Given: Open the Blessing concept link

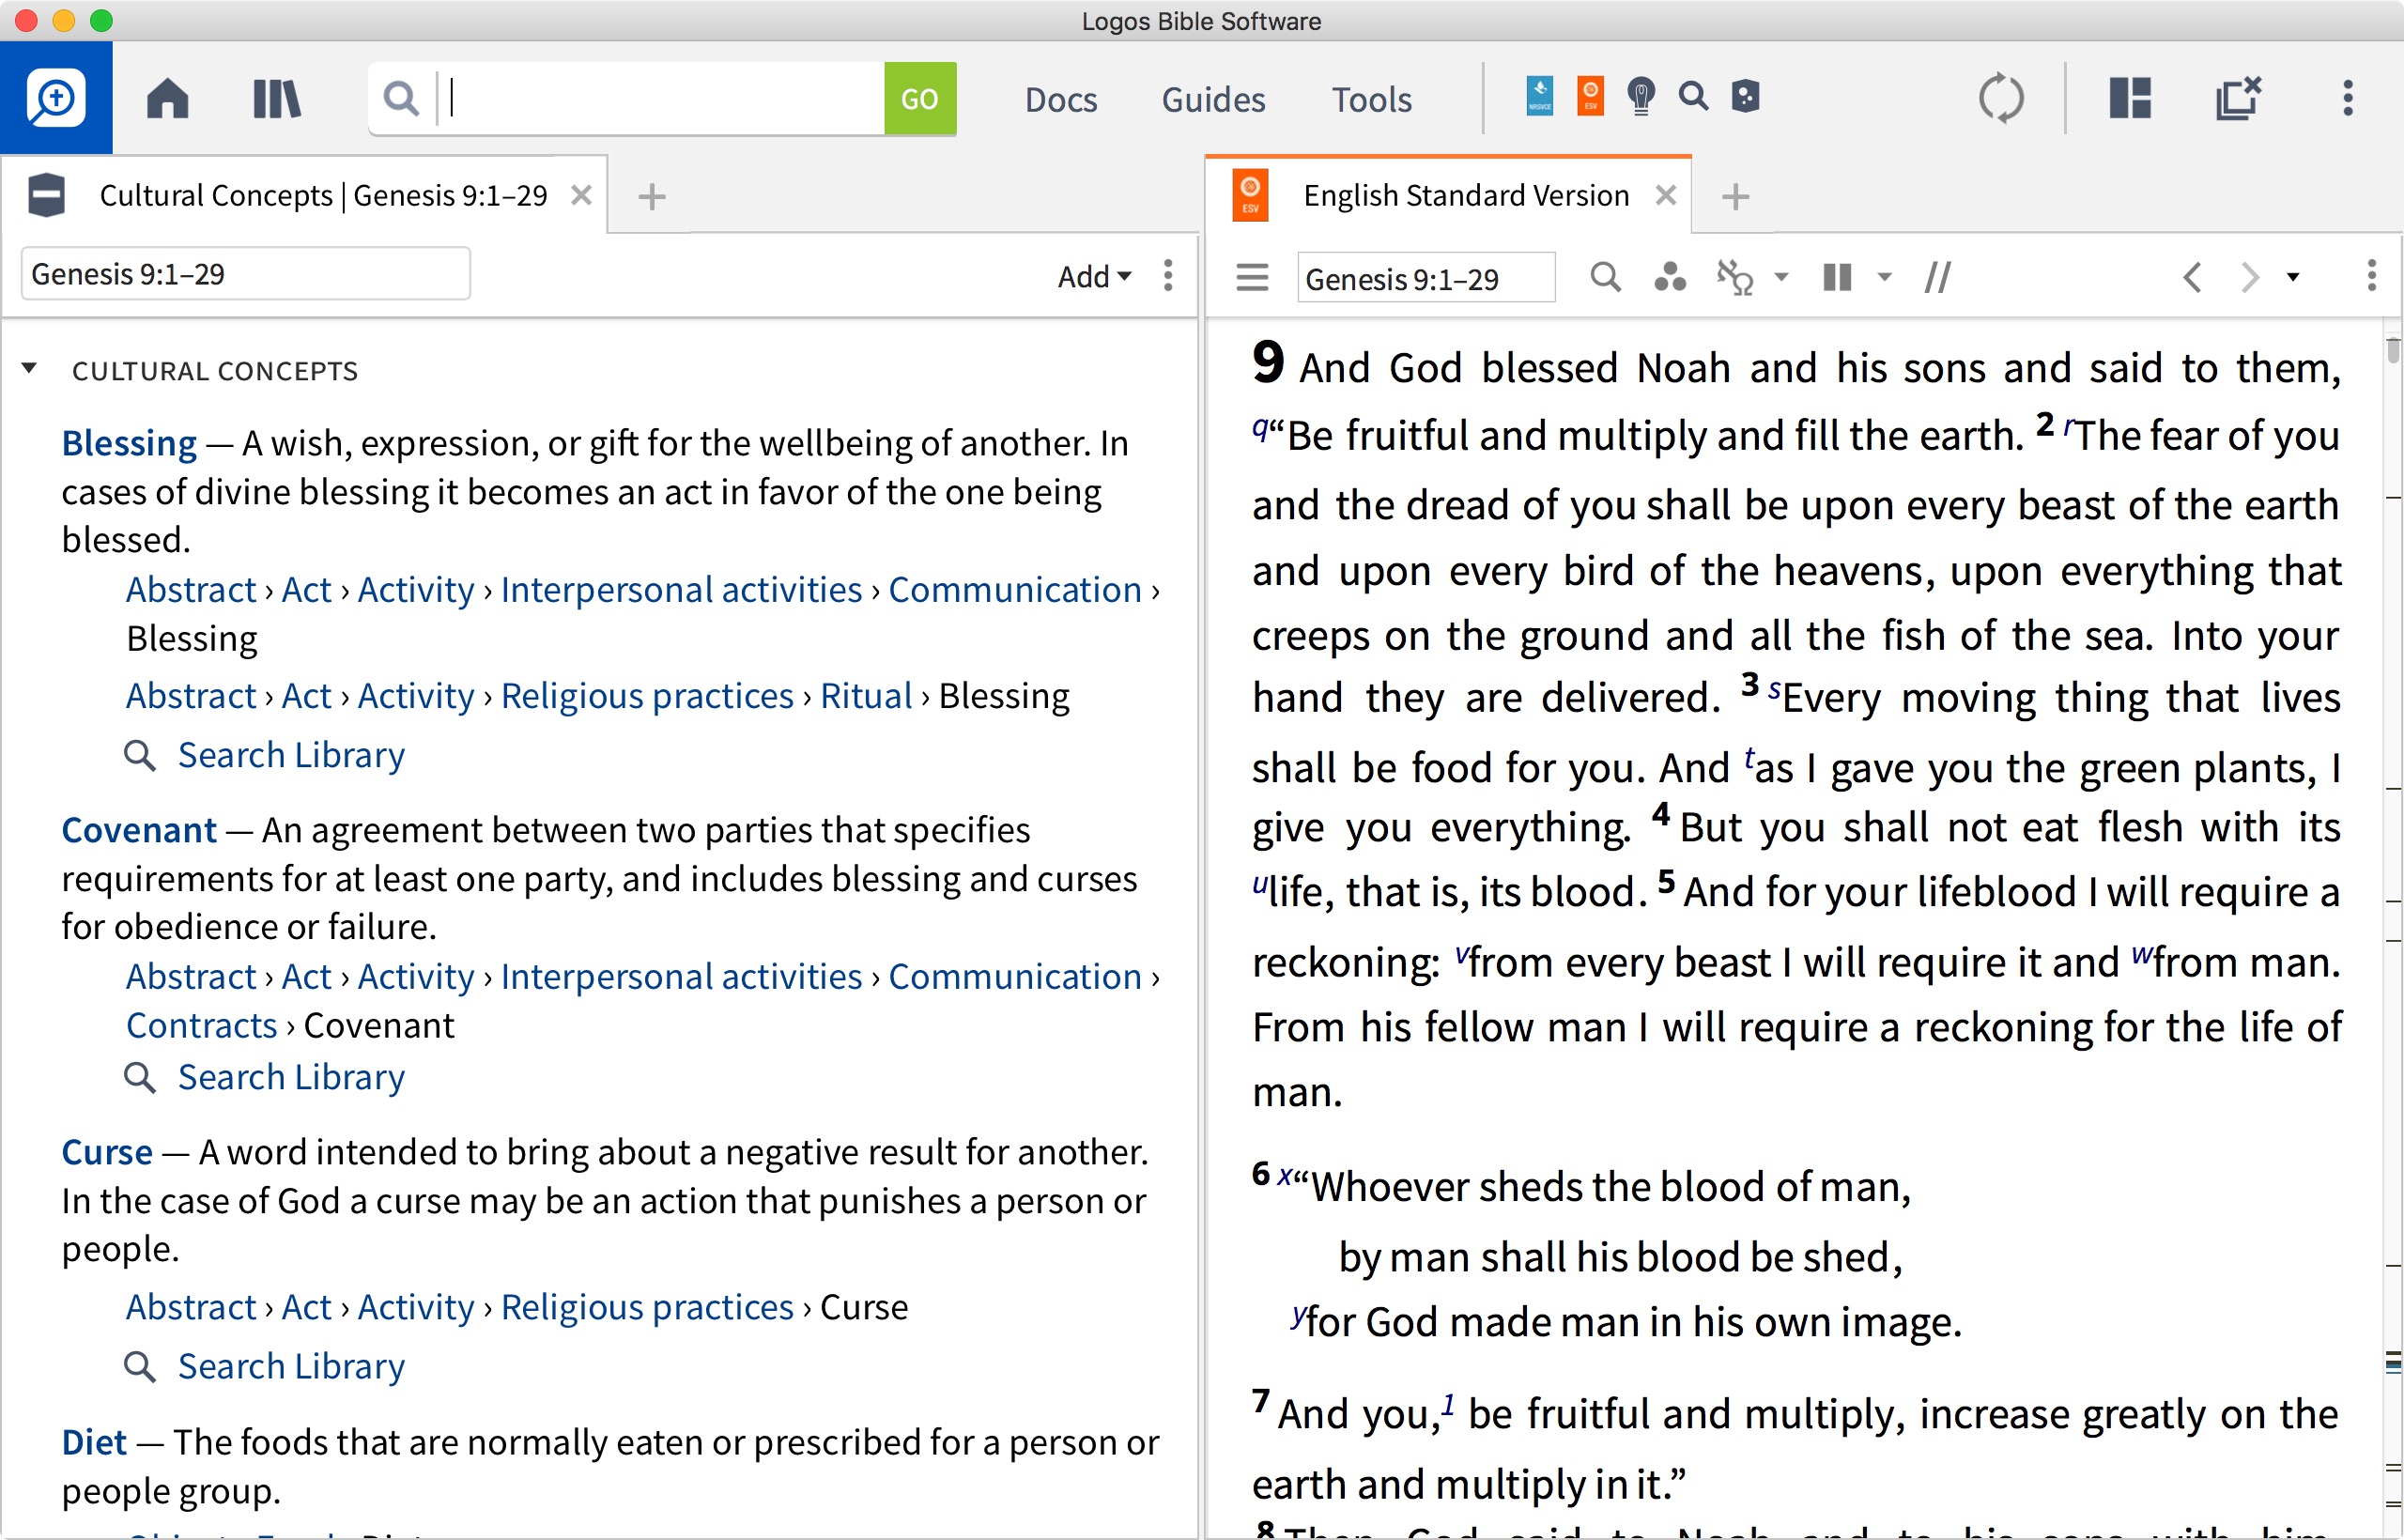Looking at the screenshot, I should coord(129,443).
